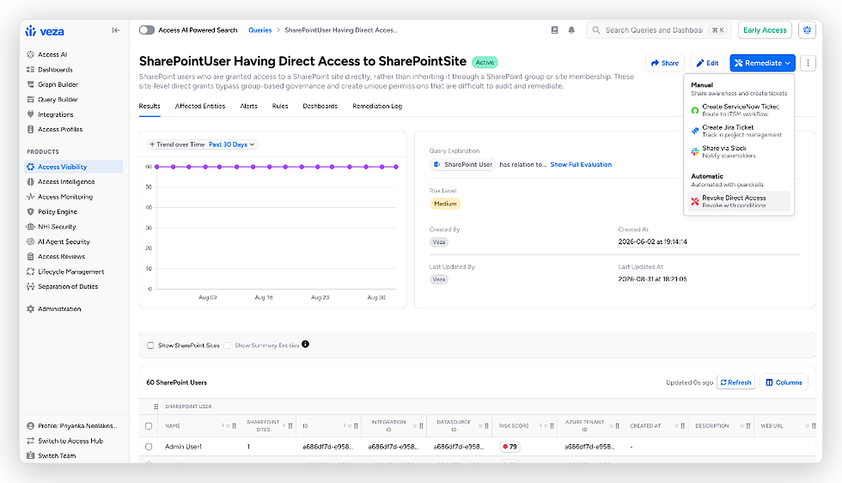The height and width of the screenshot is (483, 842).
Task: Open the user profile entry
Action: tap(72, 426)
